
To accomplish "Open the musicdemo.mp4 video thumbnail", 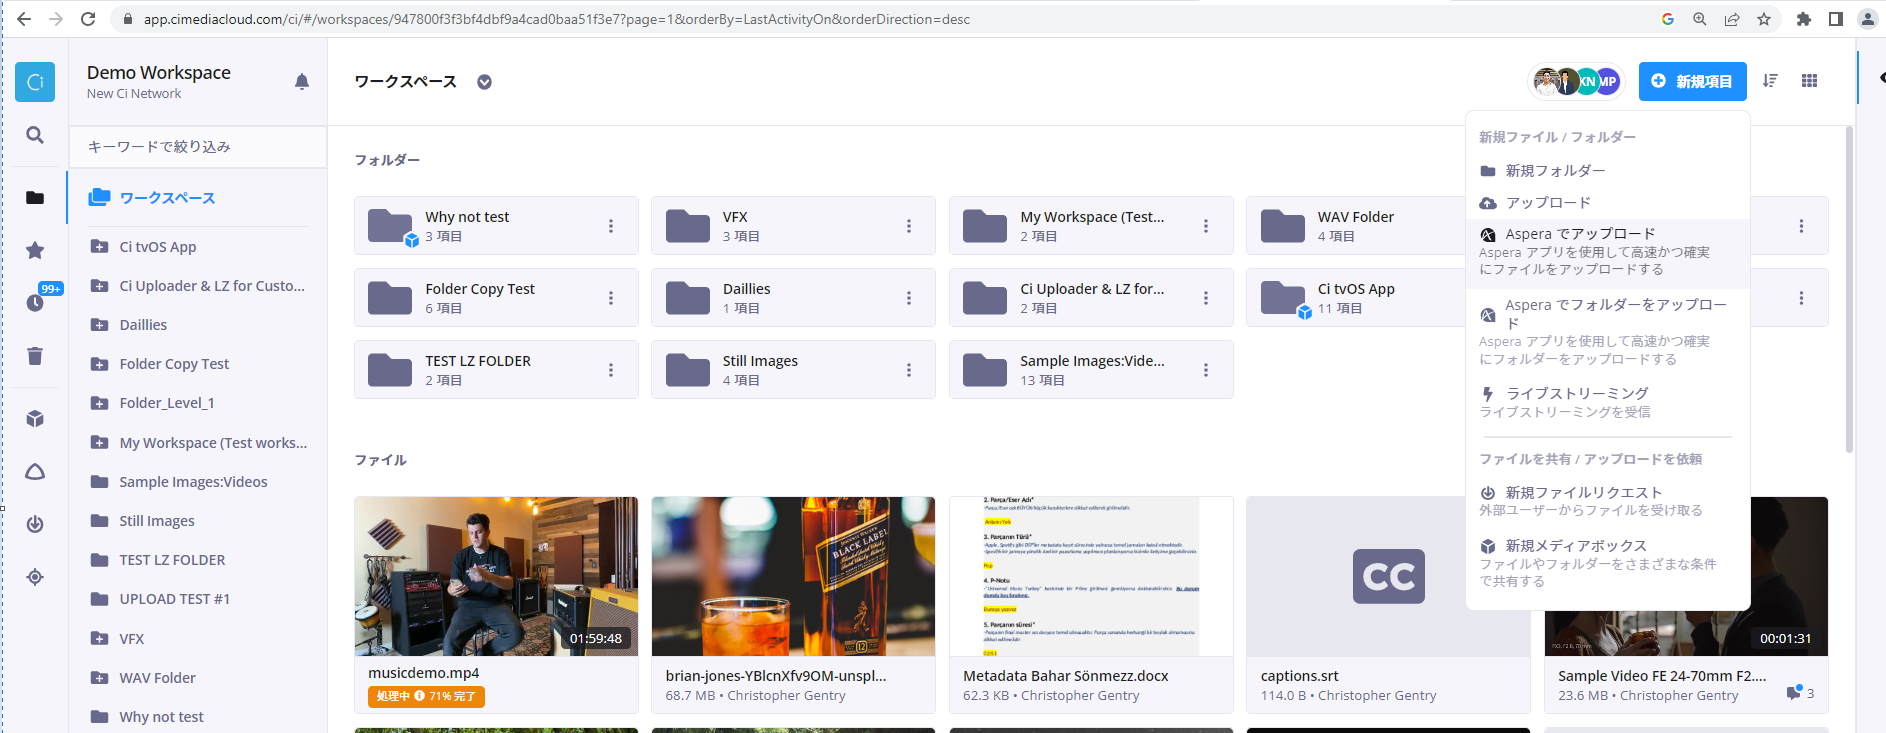I will [496, 576].
